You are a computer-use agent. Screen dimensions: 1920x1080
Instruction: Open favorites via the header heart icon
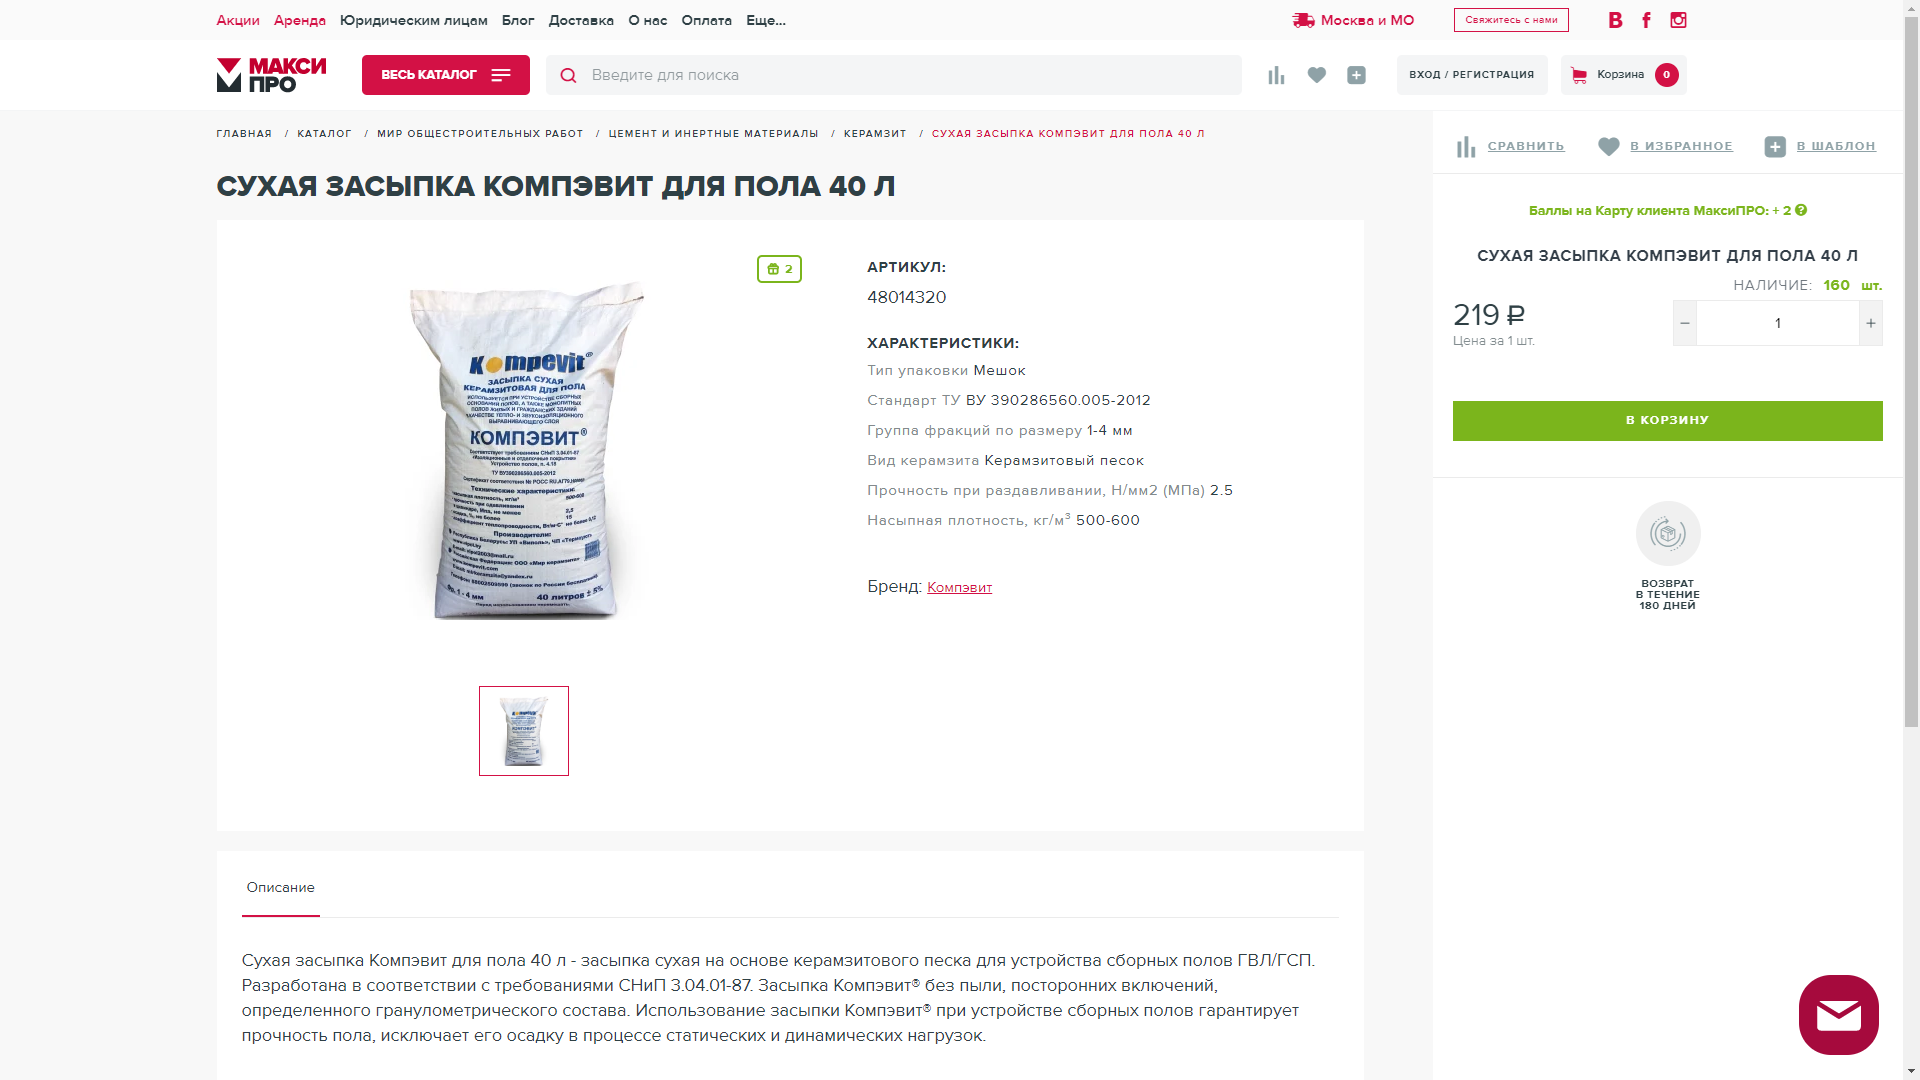click(x=1317, y=75)
